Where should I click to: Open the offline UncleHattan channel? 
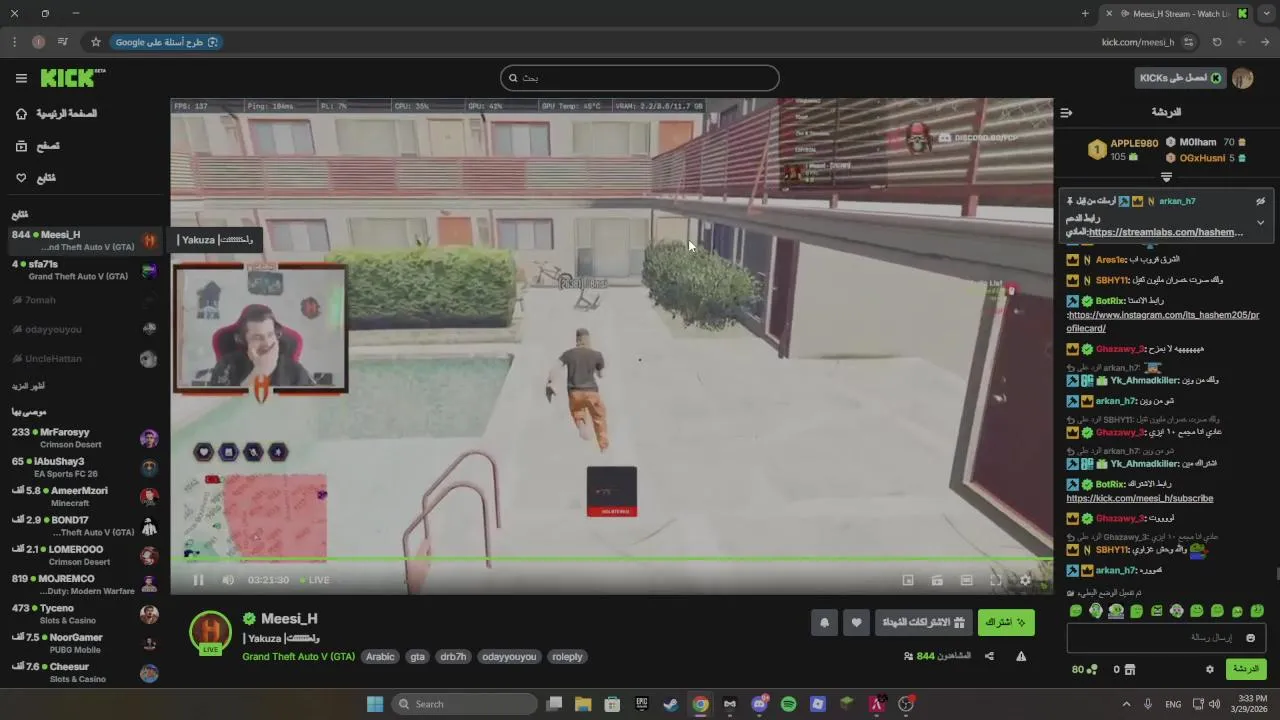tap(85, 358)
